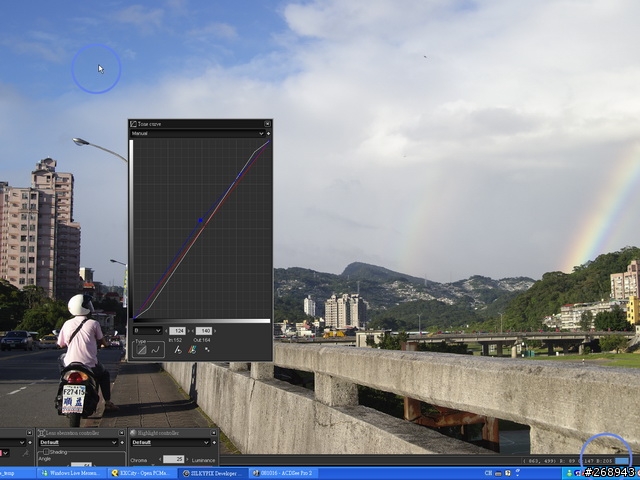
Task: Switch to the EXCity Open PCMa taskbar window
Action: (x=142, y=473)
